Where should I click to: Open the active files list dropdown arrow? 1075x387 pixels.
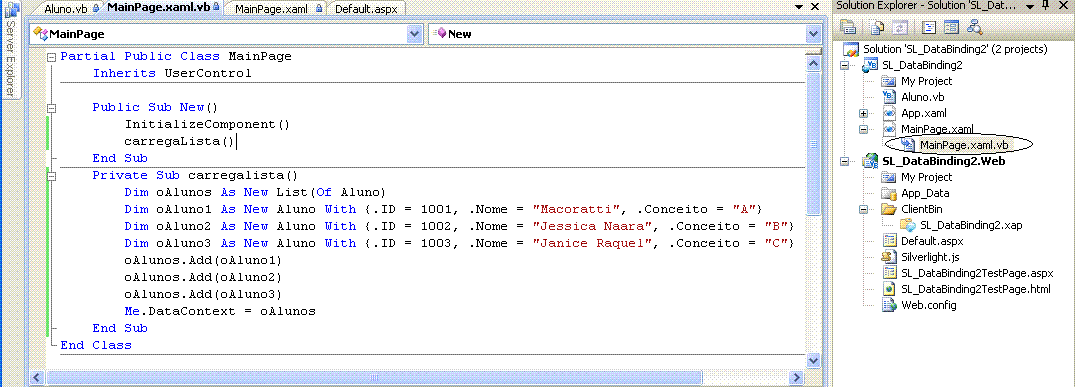[798, 7]
